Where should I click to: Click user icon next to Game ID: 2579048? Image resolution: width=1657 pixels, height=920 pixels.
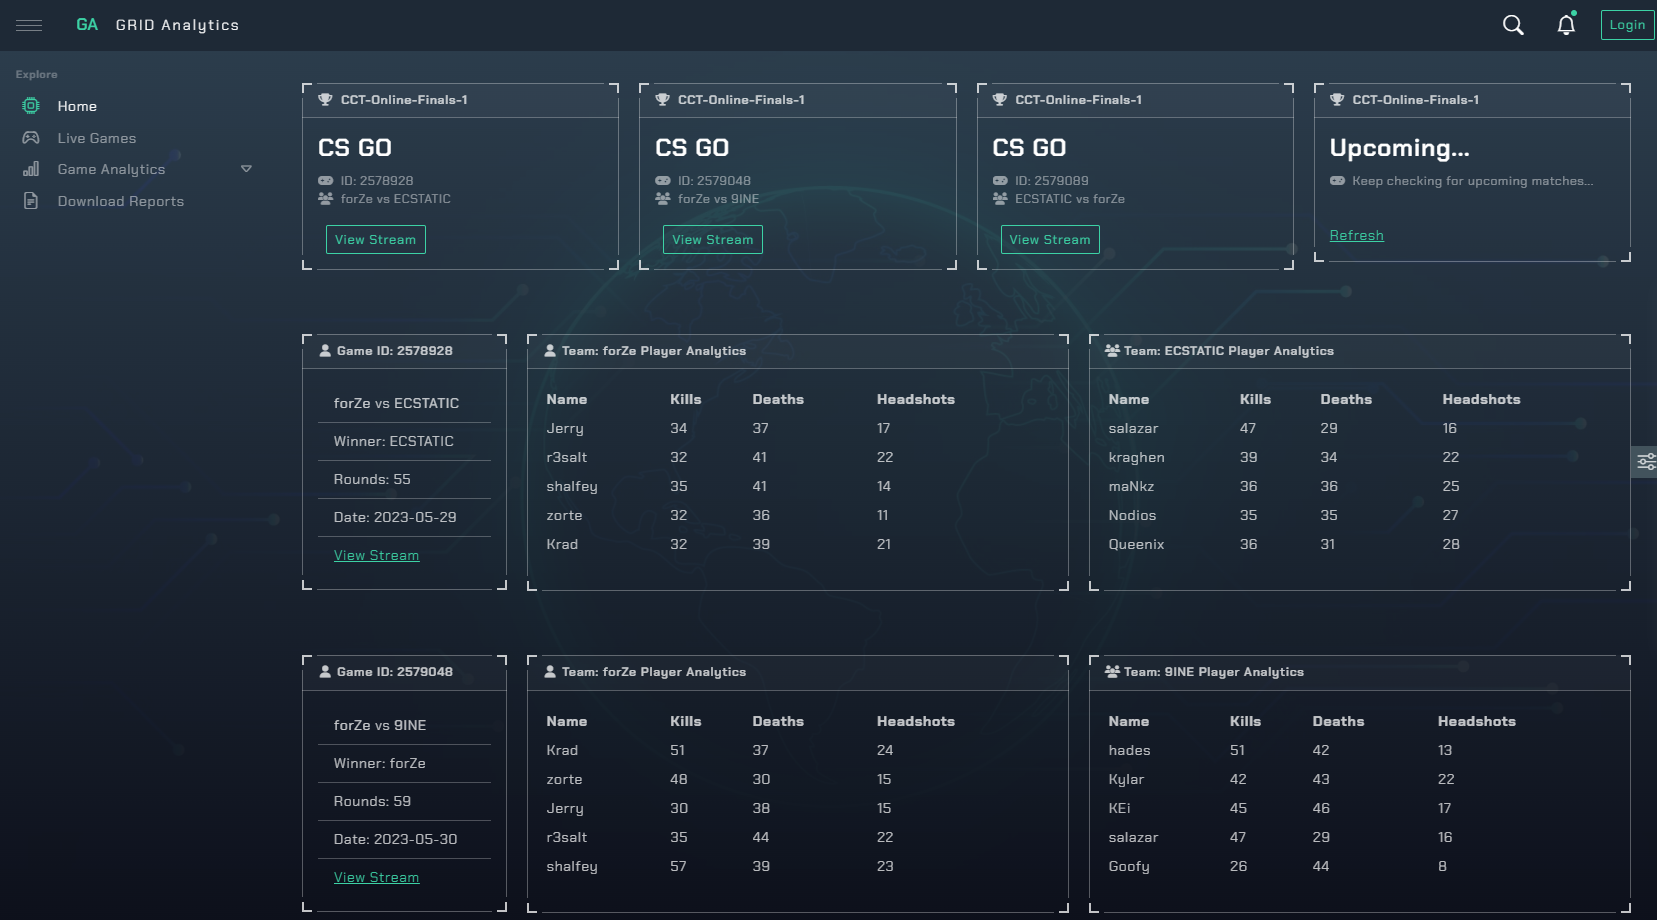[x=325, y=672]
